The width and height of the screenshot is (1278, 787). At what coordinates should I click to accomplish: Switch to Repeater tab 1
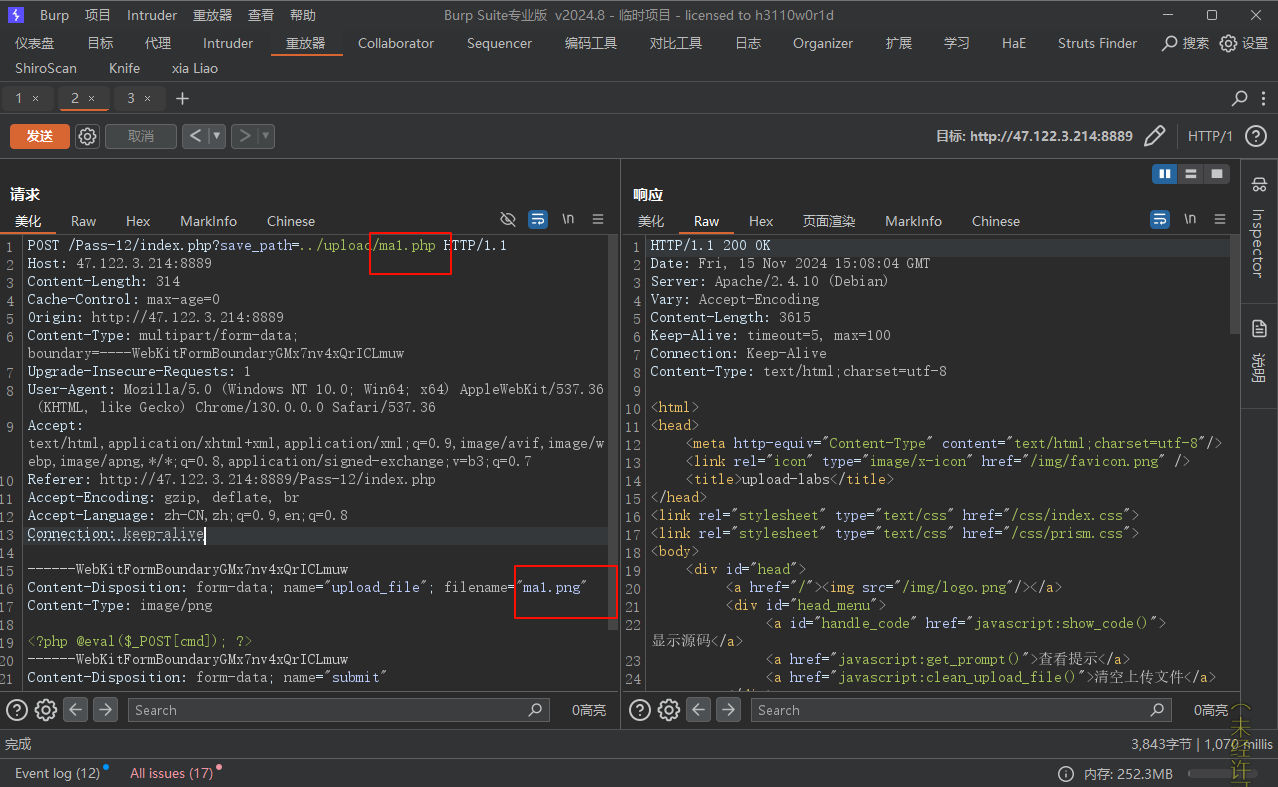18,98
